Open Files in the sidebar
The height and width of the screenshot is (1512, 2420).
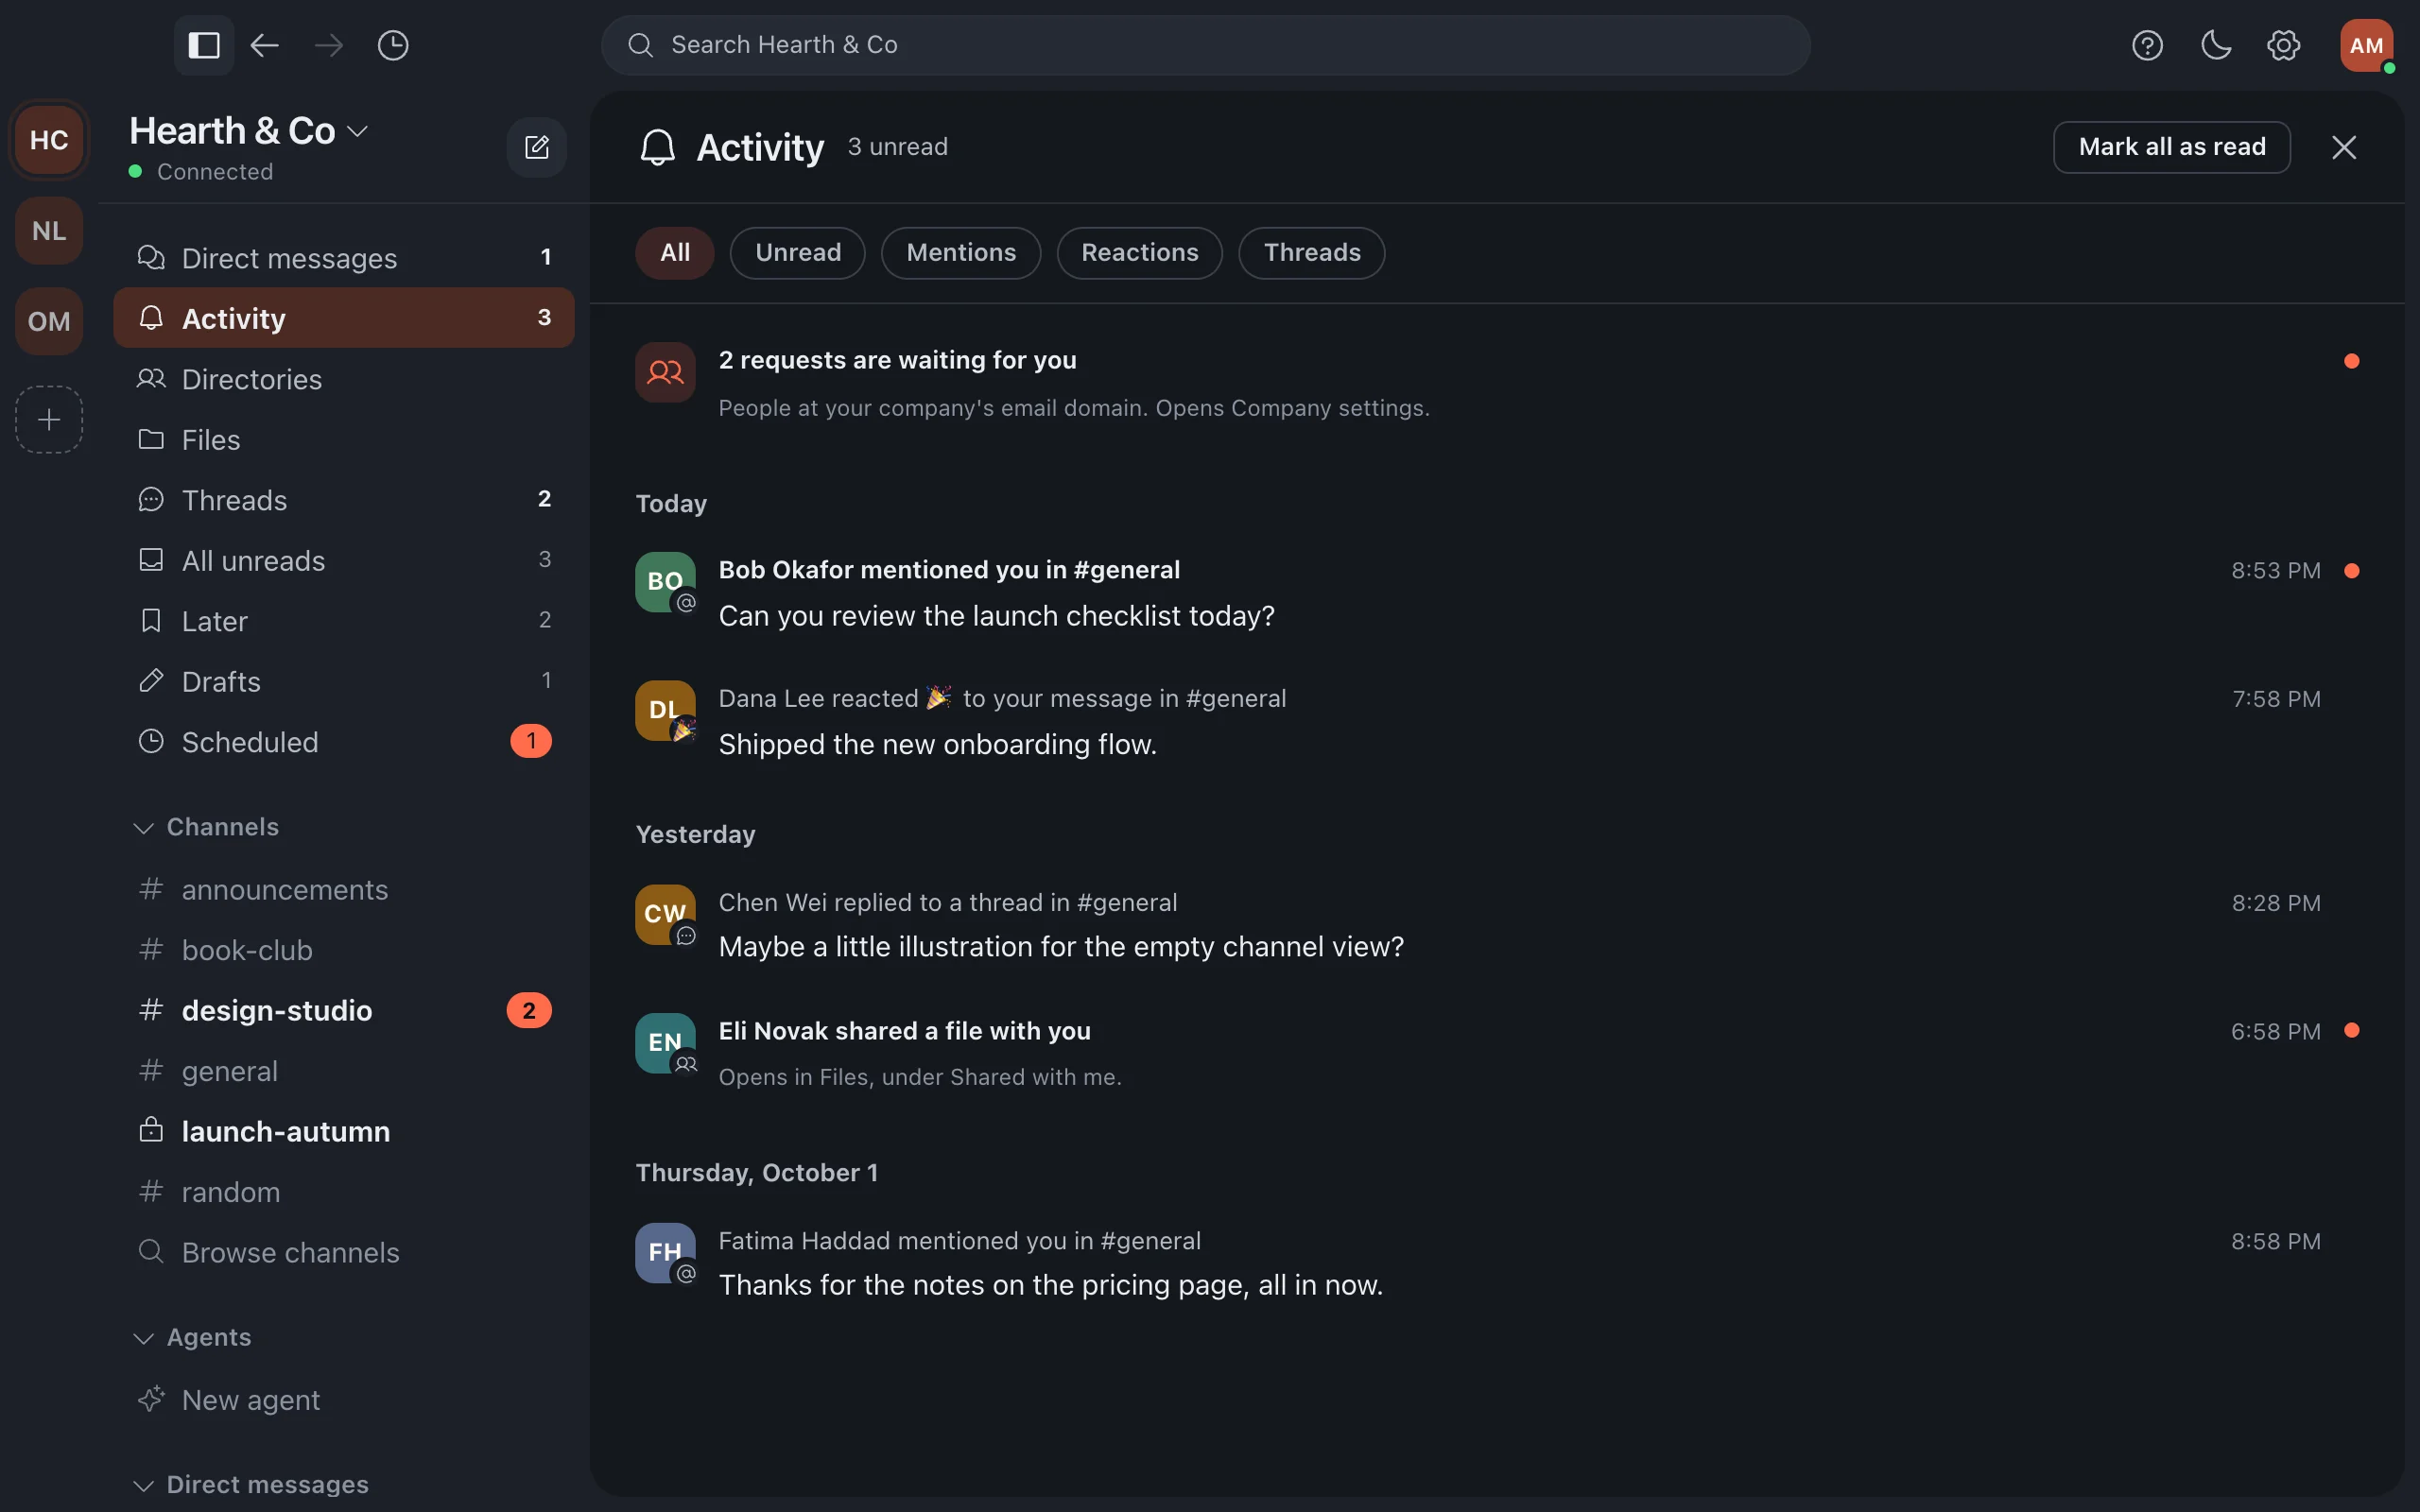(344, 439)
